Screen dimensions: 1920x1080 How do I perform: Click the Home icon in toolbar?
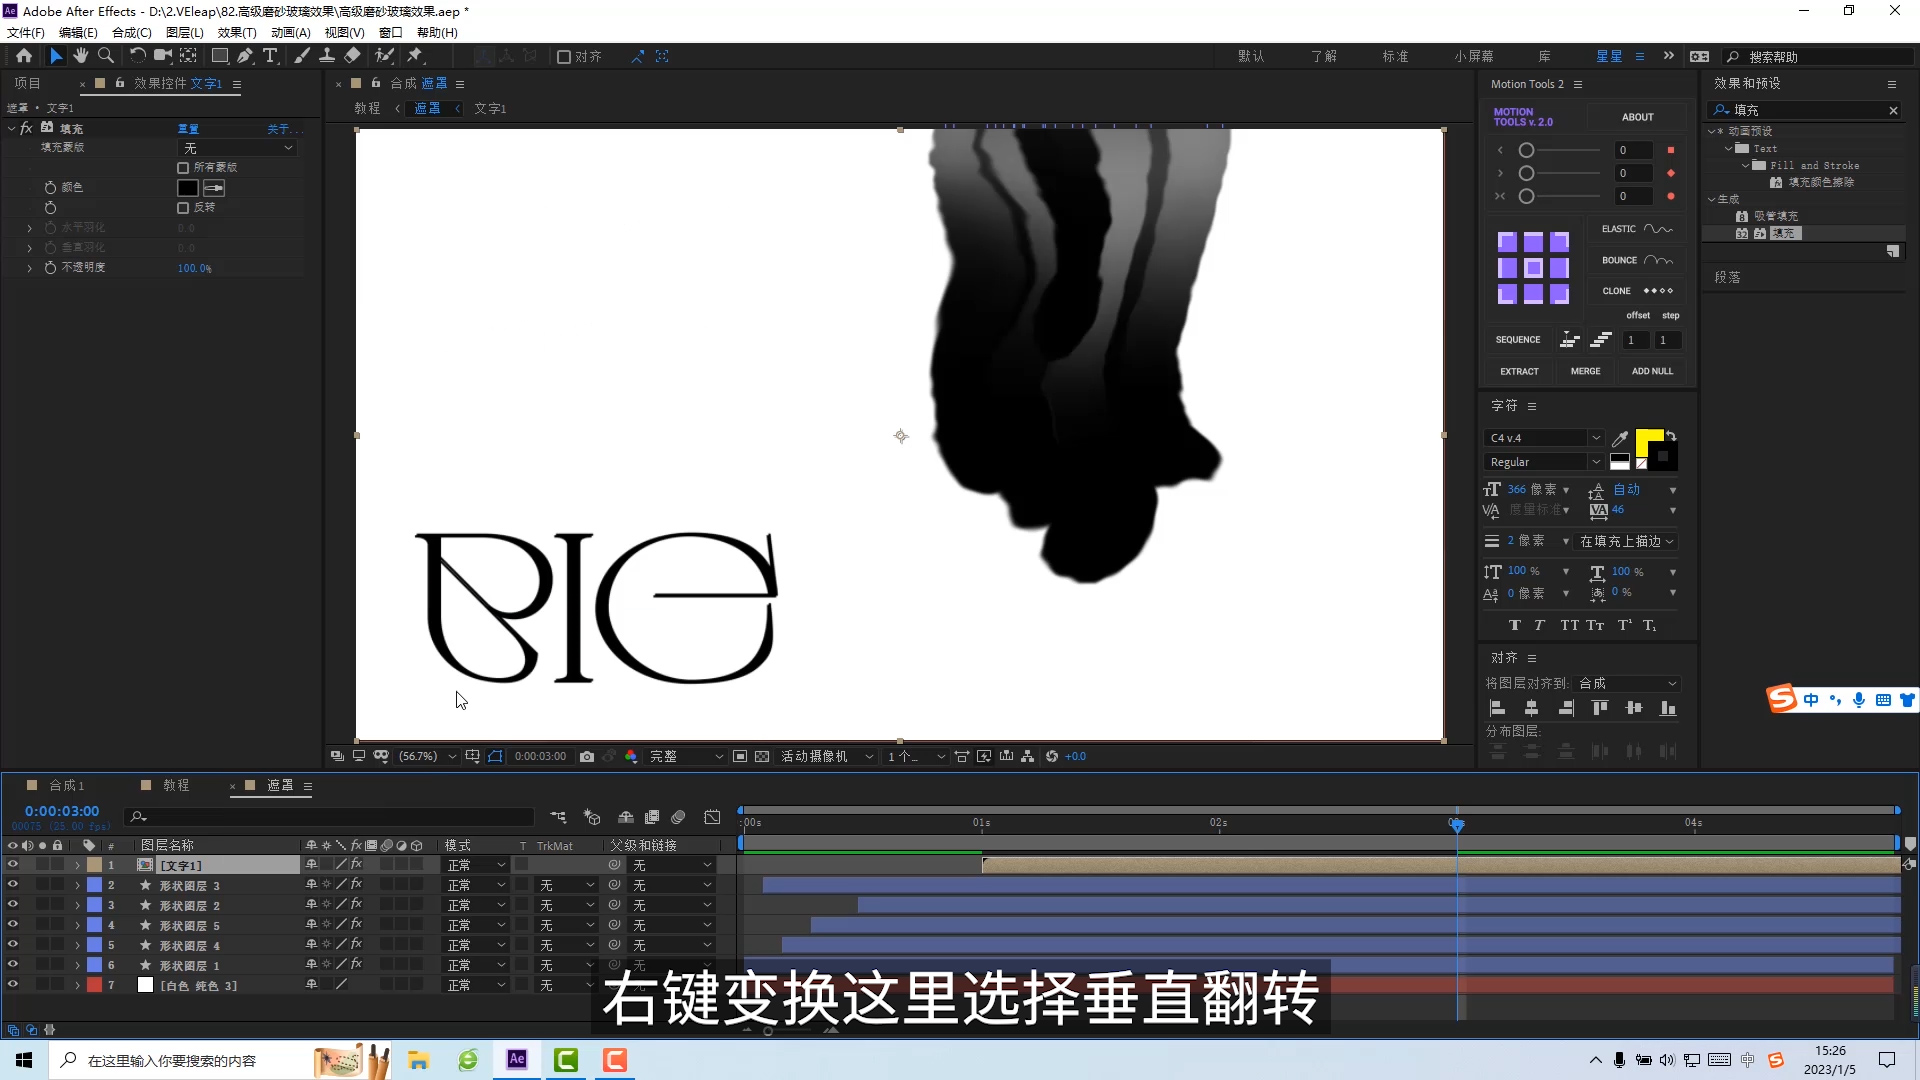[x=24, y=56]
